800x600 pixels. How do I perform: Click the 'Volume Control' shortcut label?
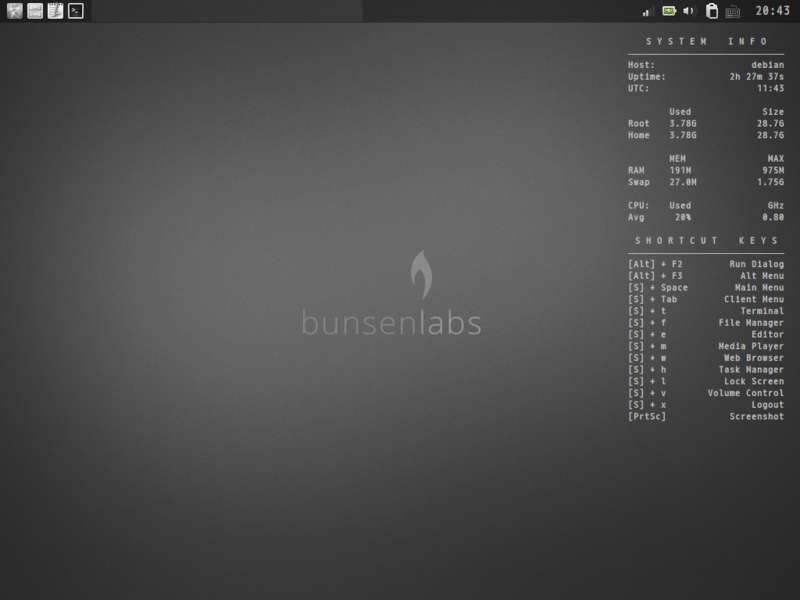click(x=745, y=393)
